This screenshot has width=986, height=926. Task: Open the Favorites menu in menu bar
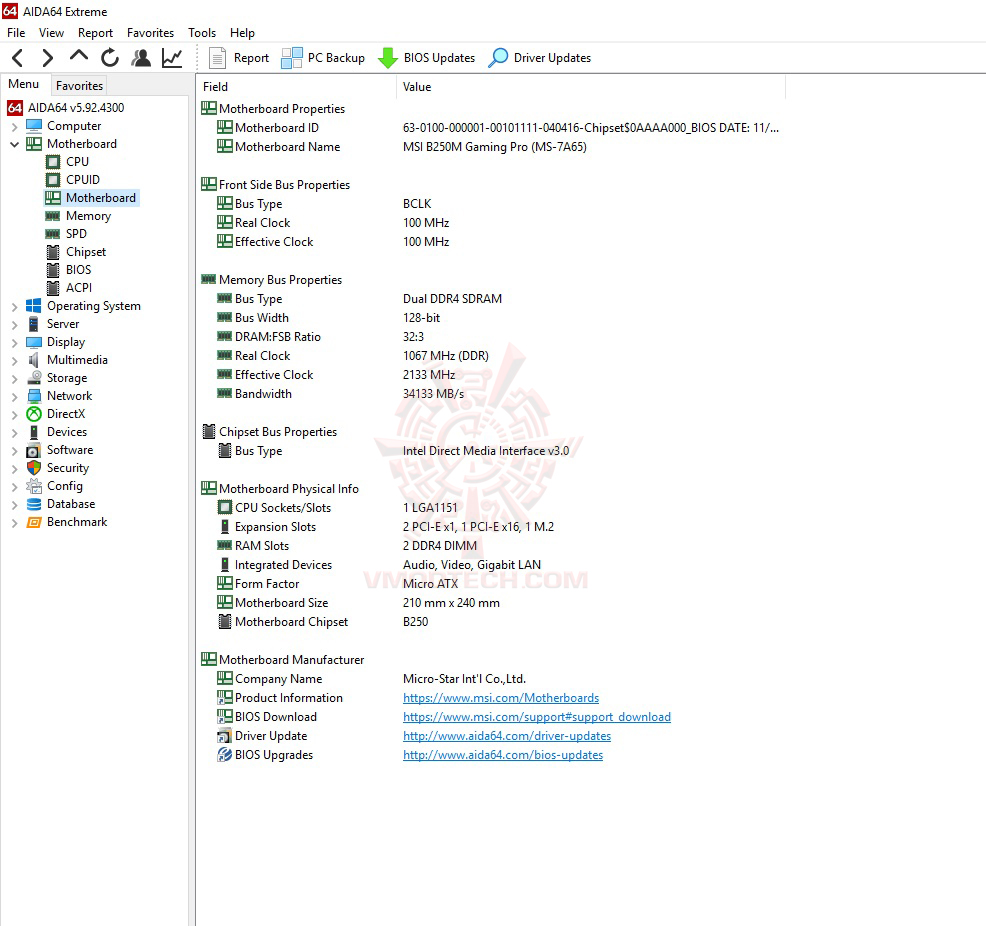click(150, 33)
